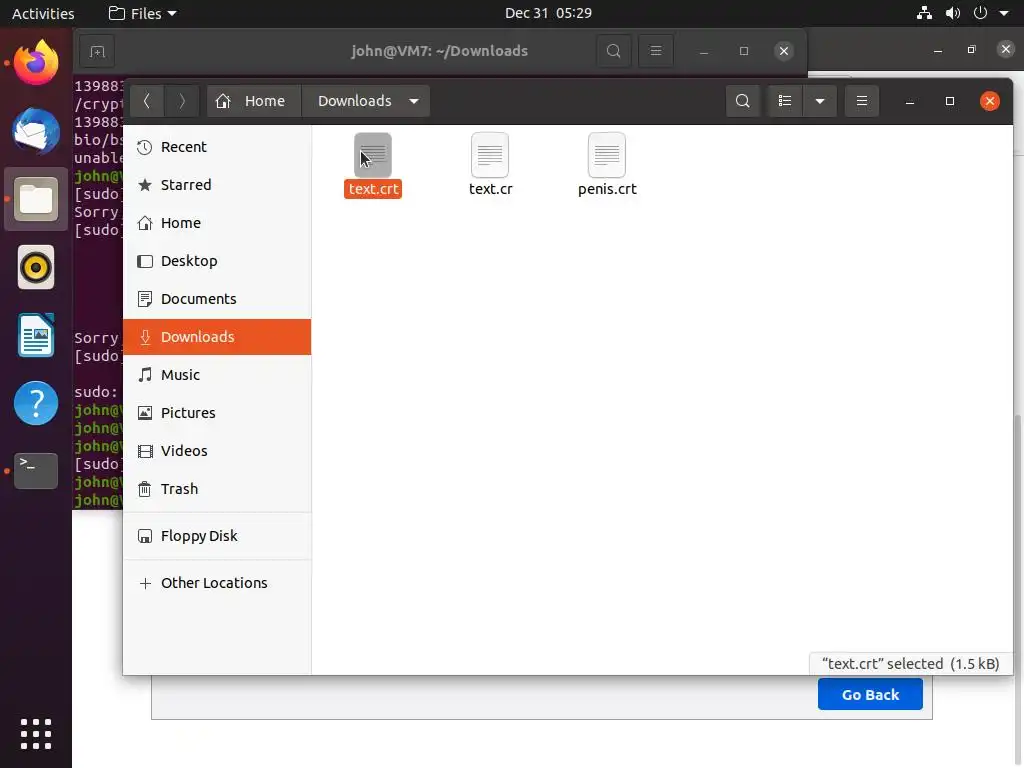Open the Files app menu in the top bar

(x=142, y=13)
